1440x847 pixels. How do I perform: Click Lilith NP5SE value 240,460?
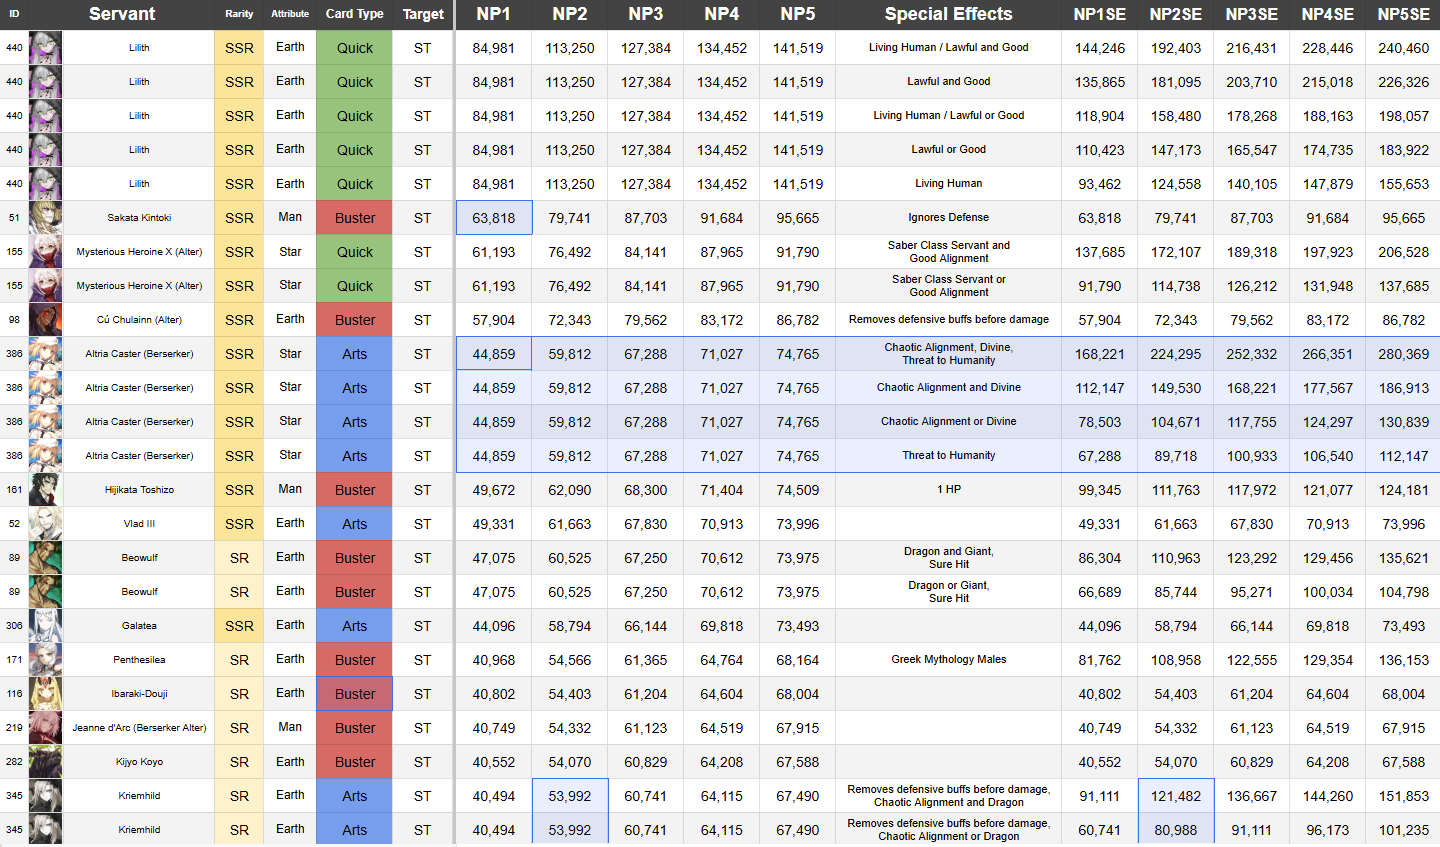tap(1404, 48)
